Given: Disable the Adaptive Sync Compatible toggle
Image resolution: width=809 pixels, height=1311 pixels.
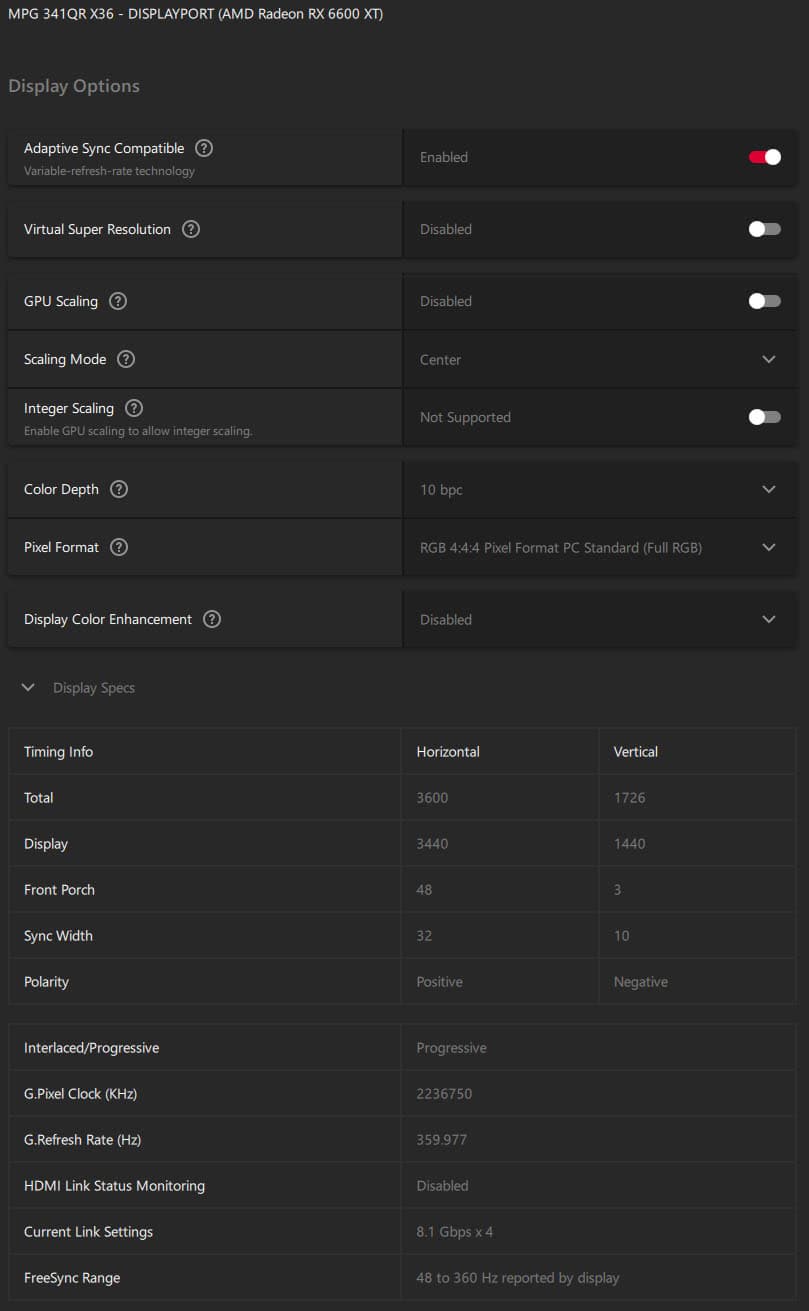Looking at the screenshot, I should [x=764, y=157].
